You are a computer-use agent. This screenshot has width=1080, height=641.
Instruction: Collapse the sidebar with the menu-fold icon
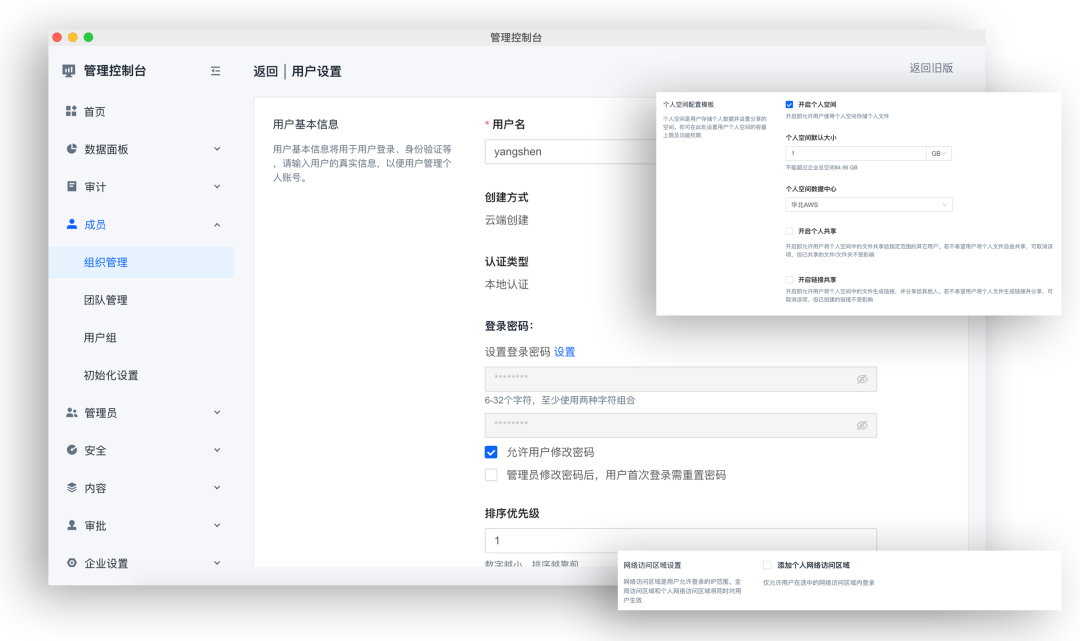click(x=216, y=71)
